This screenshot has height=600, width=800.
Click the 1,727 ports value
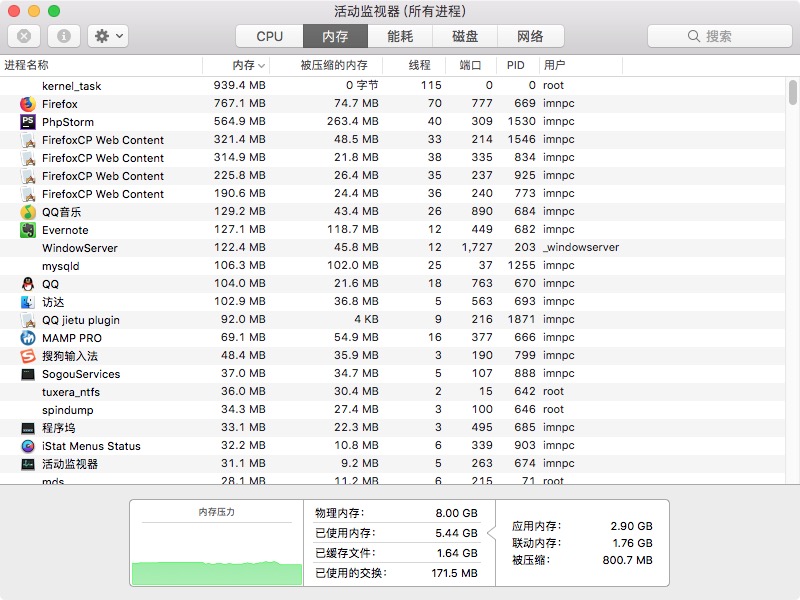[x=477, y=247]
